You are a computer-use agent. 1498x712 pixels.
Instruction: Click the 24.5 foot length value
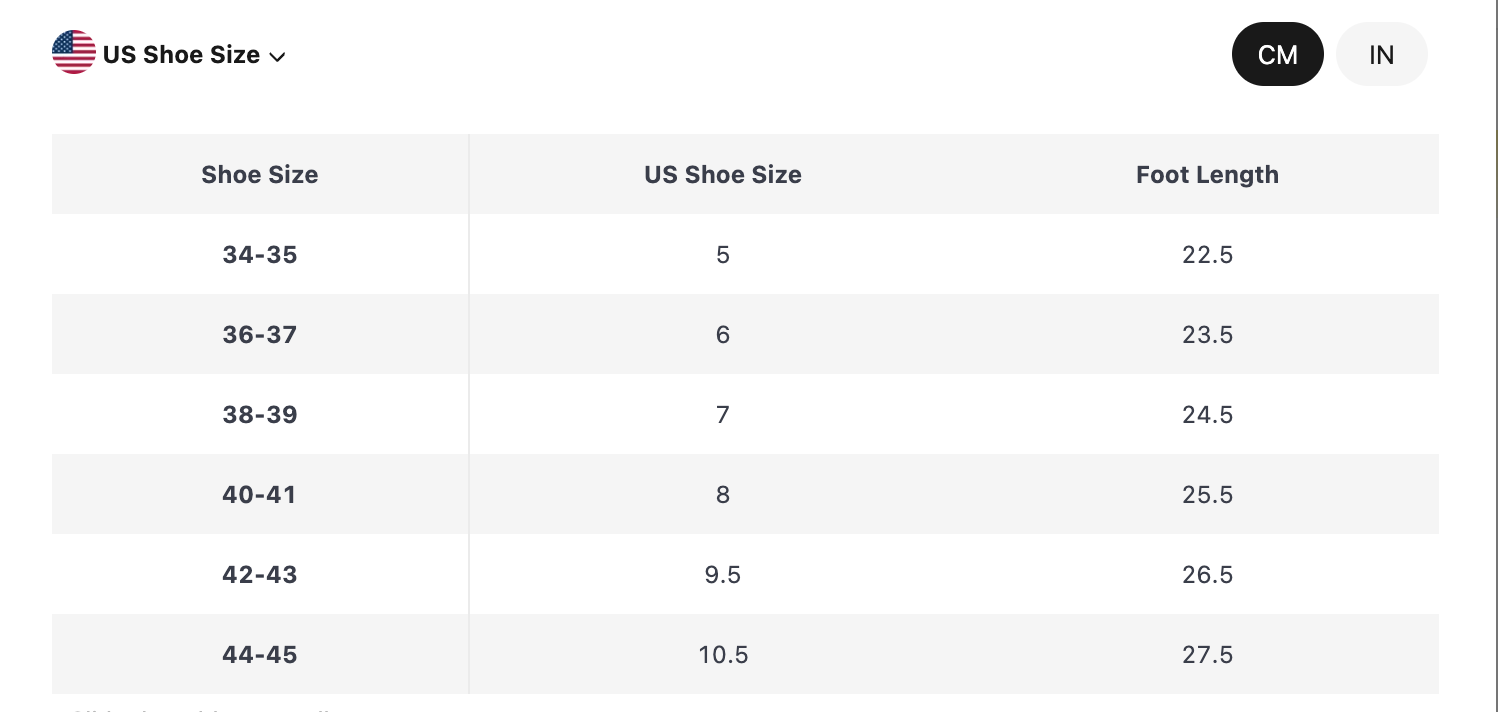pyautogui.click(x=1207, y=414)
